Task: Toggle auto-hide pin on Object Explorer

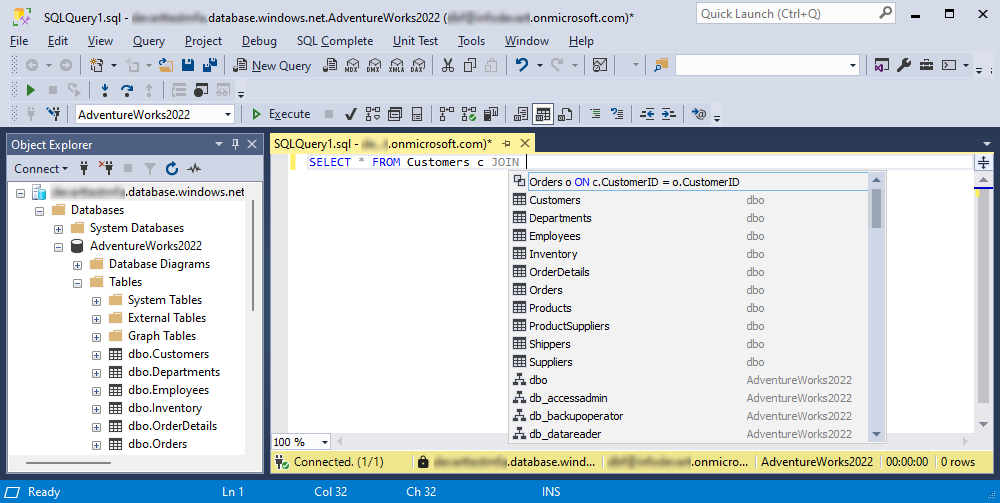Action: point(235,144)
